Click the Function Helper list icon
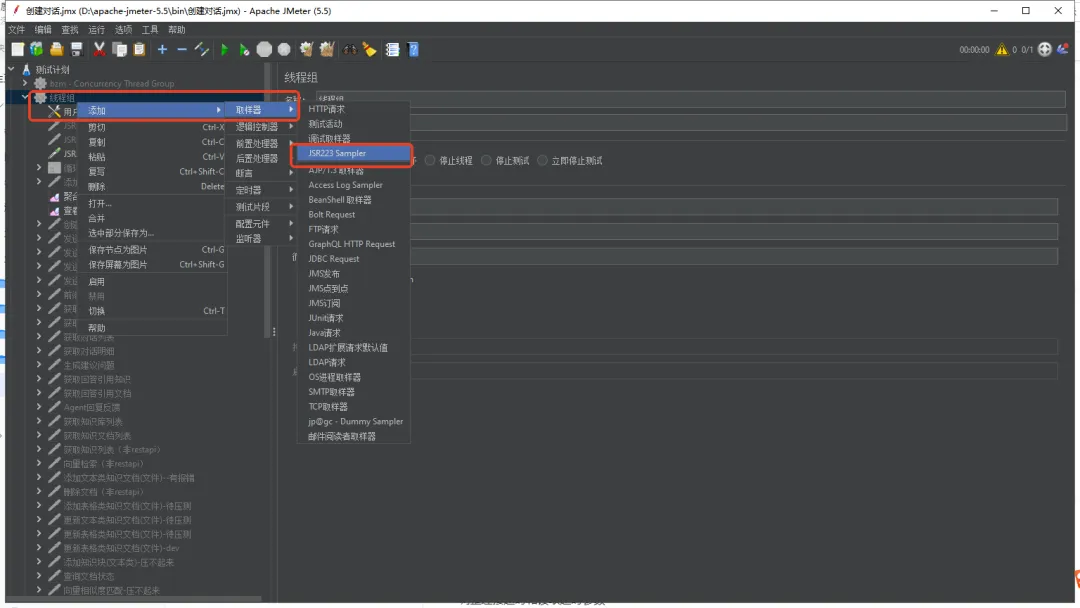The image size is (1080, 608). 392,49
